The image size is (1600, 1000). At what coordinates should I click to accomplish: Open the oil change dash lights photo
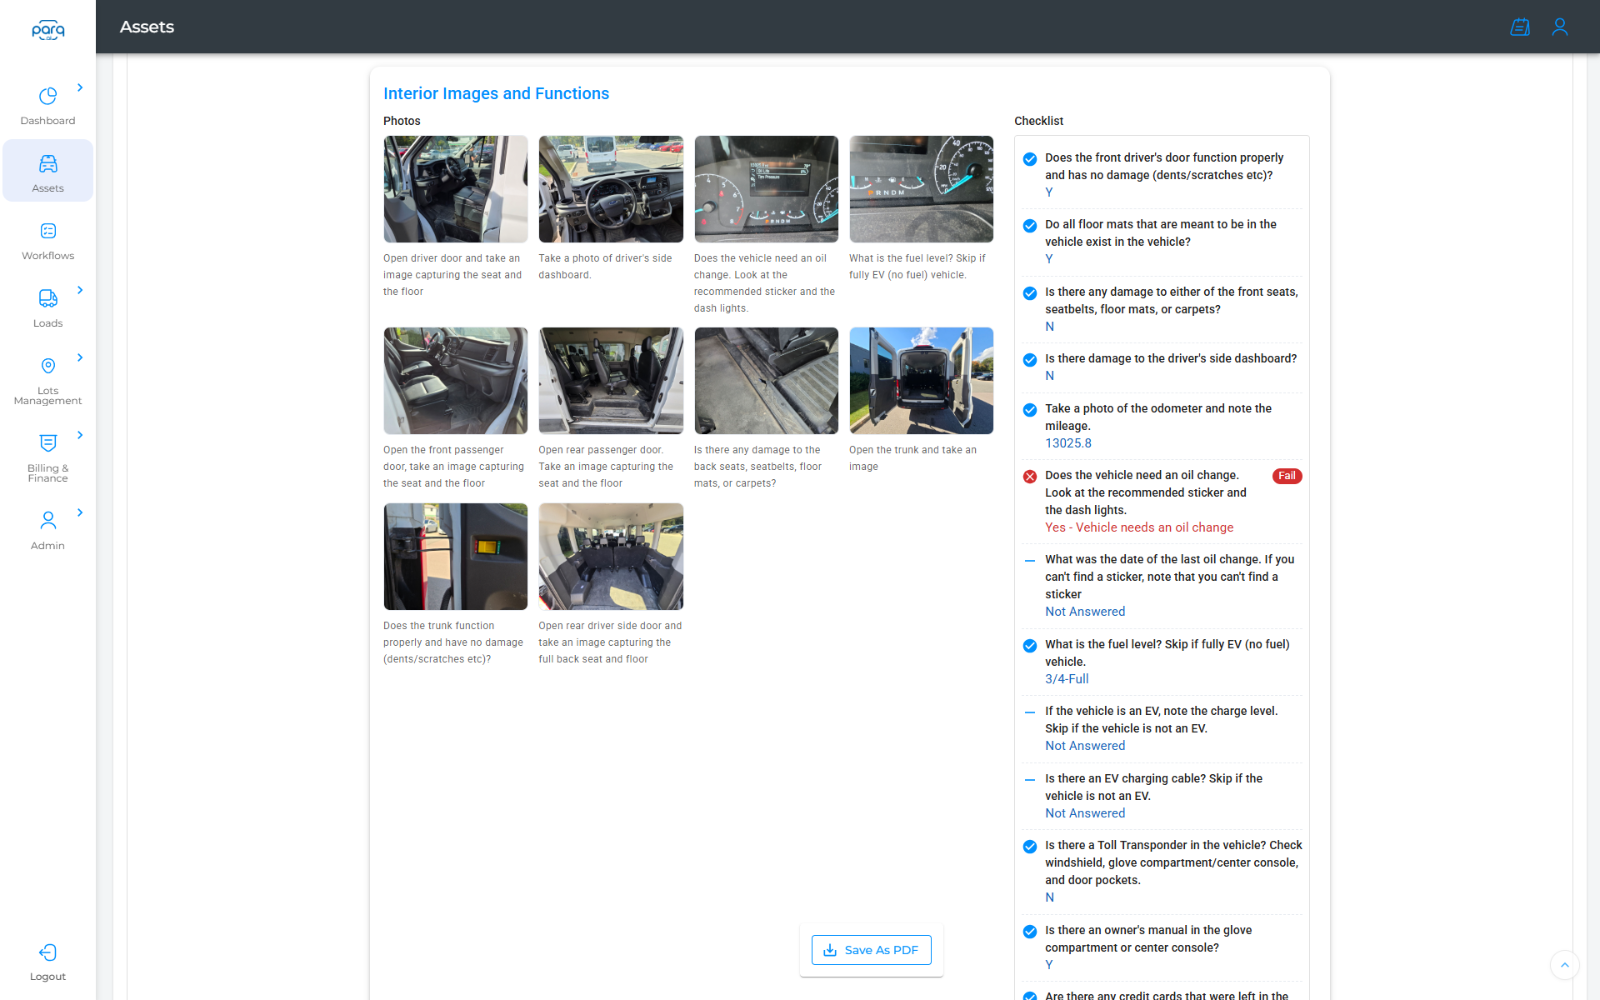[x=766, y=189]
